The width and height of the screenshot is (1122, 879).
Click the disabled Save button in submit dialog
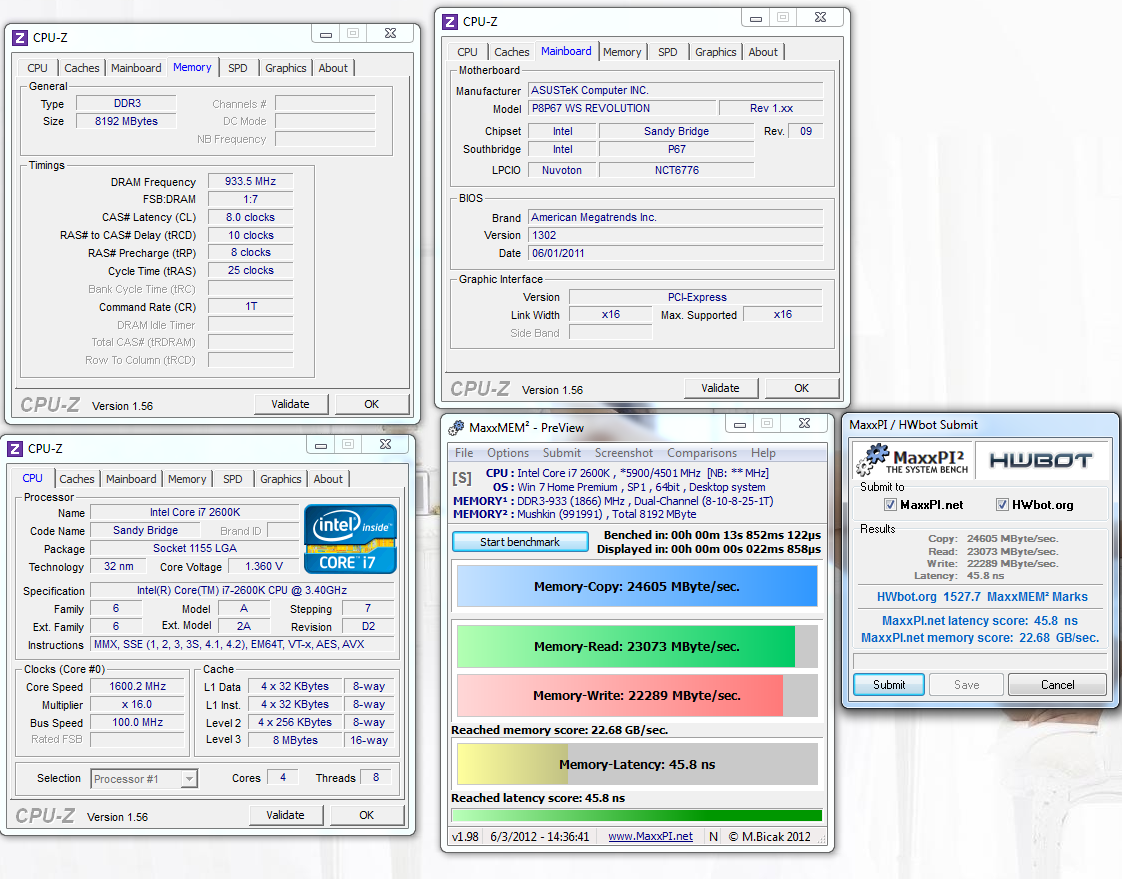(967, 685)
